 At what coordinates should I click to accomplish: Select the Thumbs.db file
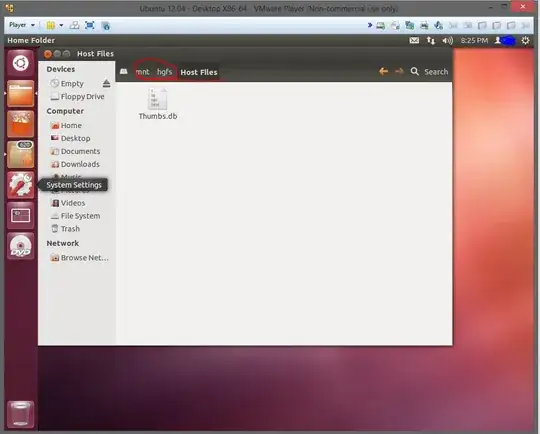[158, 104]
